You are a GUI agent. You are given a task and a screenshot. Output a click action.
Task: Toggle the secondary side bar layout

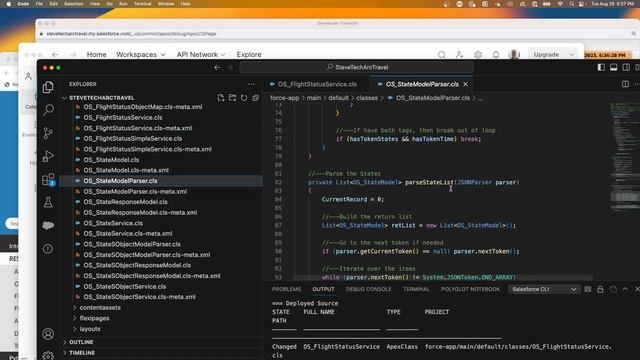tap(626, 67)
